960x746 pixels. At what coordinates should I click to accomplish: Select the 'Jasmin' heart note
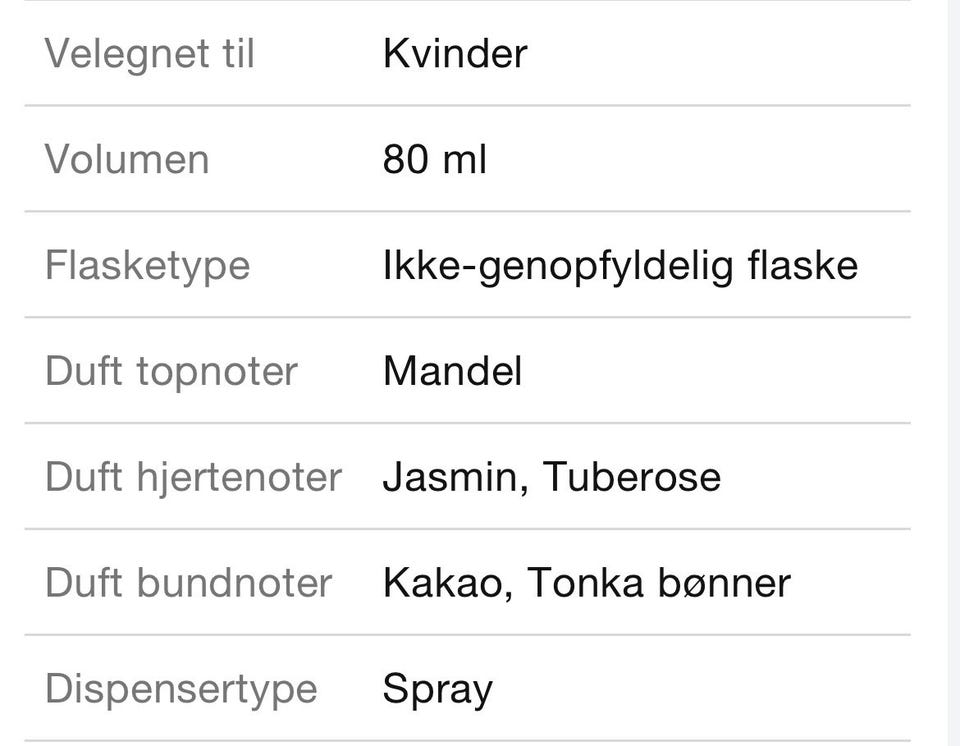coord(455,477)
